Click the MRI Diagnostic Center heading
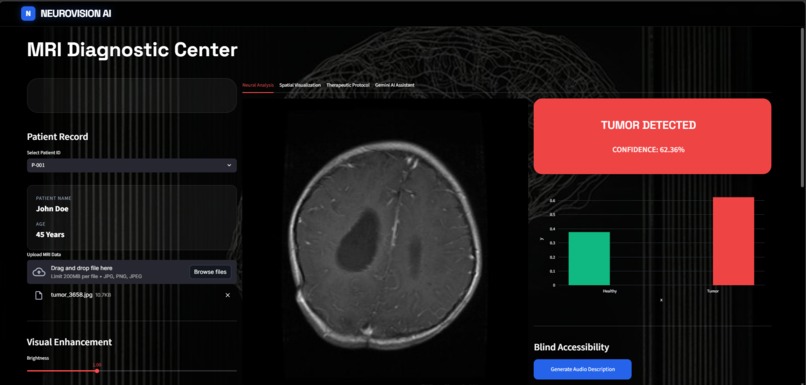The height and width of the screenshot is (385, 806). point(132,50)
